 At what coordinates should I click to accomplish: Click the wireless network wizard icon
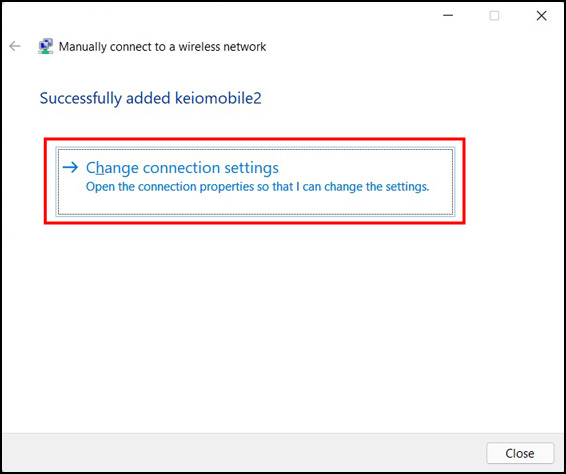(x=45, y=46)
